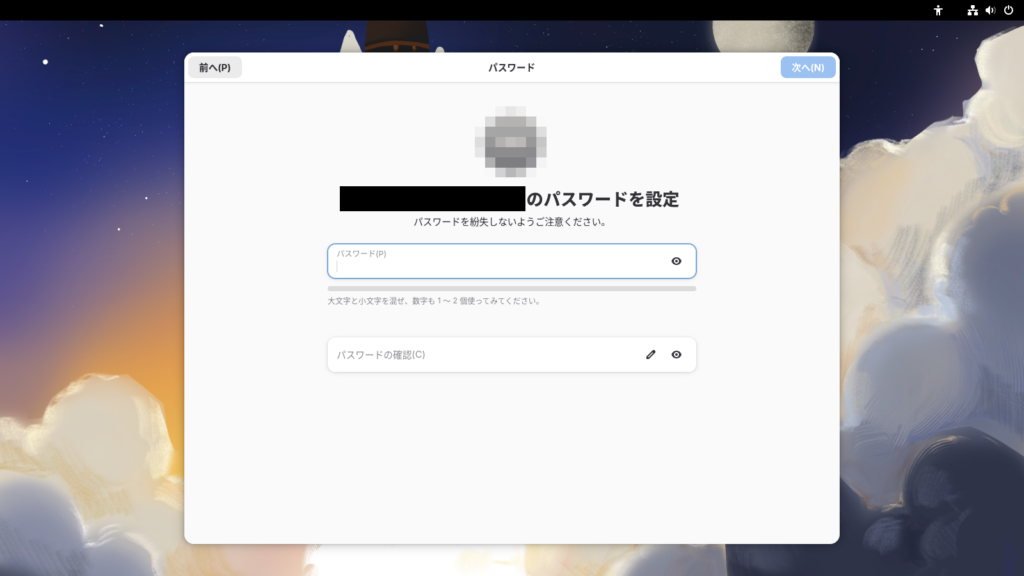Click the password hint text below strength bar
The height and width of the screenshot is (576, 1024).
(434, 300)
